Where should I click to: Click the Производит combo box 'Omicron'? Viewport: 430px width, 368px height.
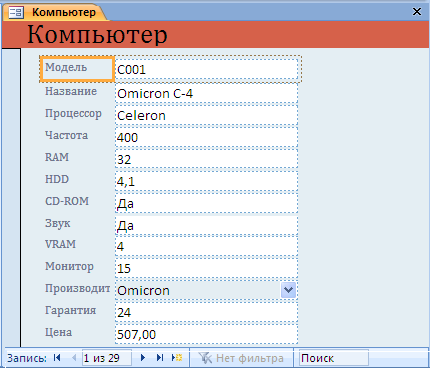pyautogui.click(x=206, y=290)
